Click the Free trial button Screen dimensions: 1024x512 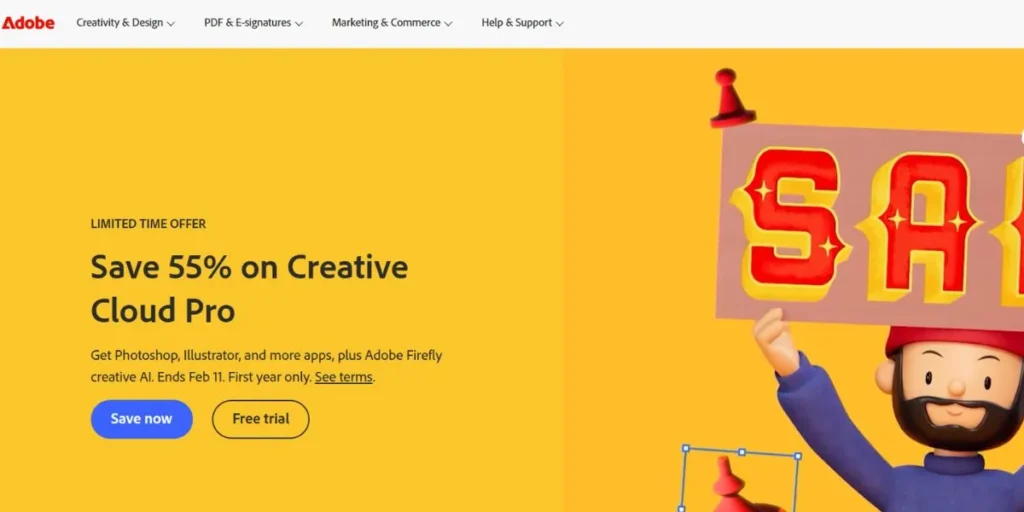point(260,419)
